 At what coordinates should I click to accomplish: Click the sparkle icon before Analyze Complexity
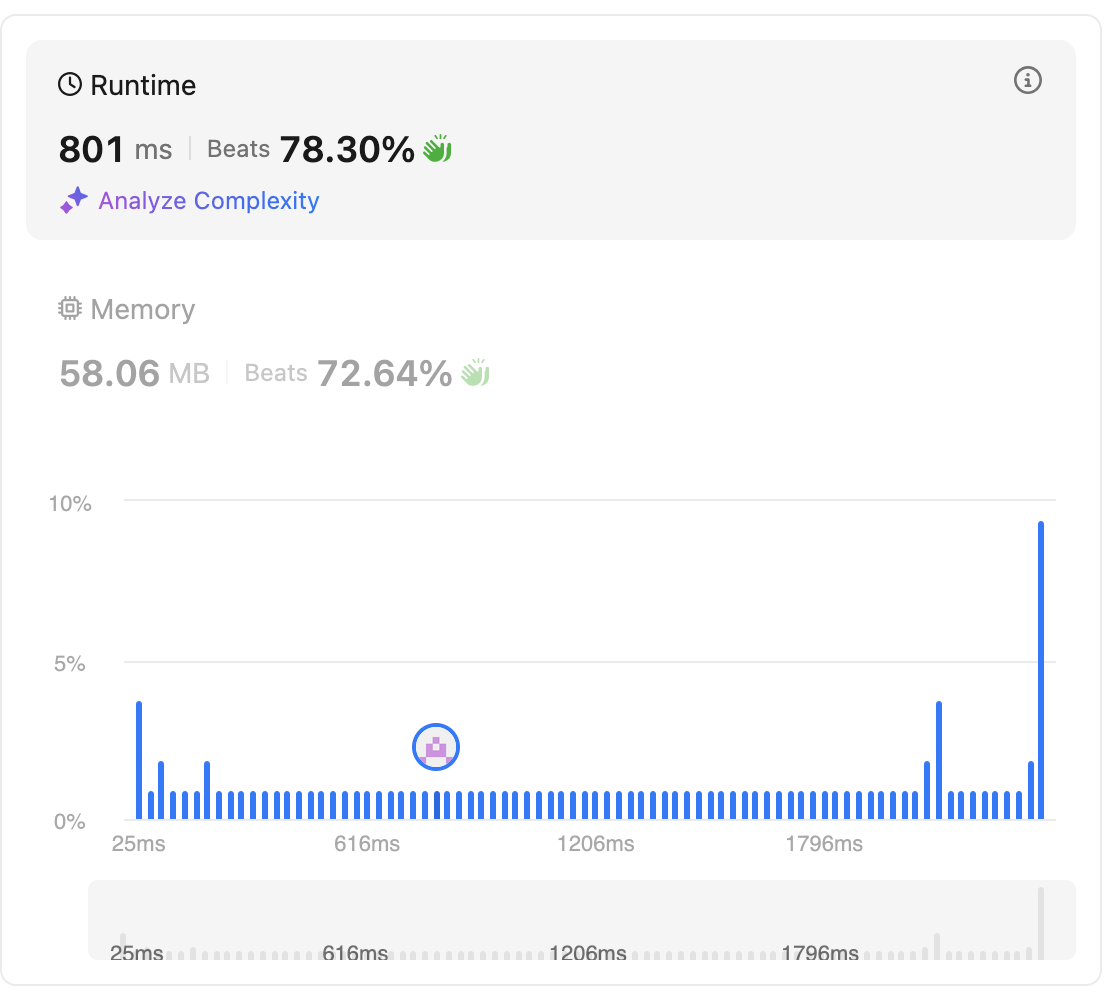[x=74, y=201]
